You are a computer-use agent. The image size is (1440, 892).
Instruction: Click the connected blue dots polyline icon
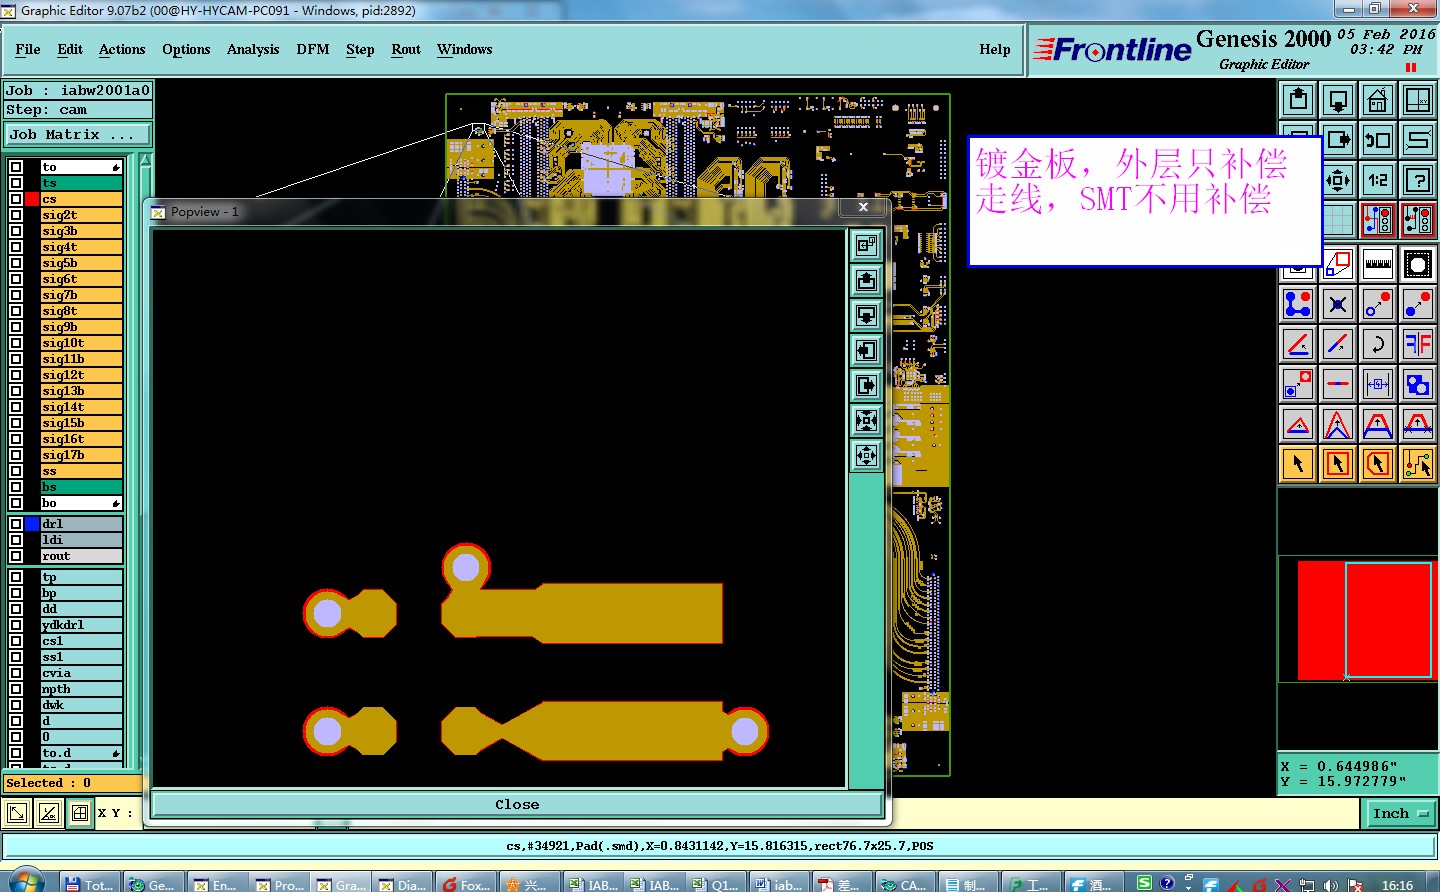coord(1298,304)
